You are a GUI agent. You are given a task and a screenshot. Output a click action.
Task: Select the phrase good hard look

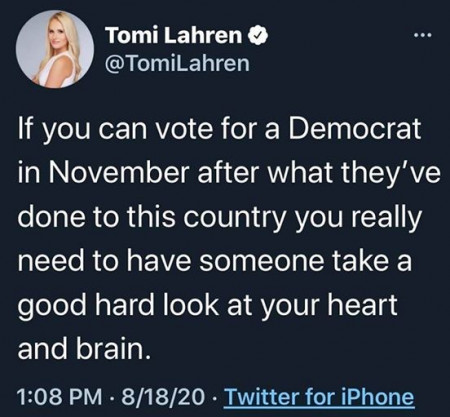118,306
